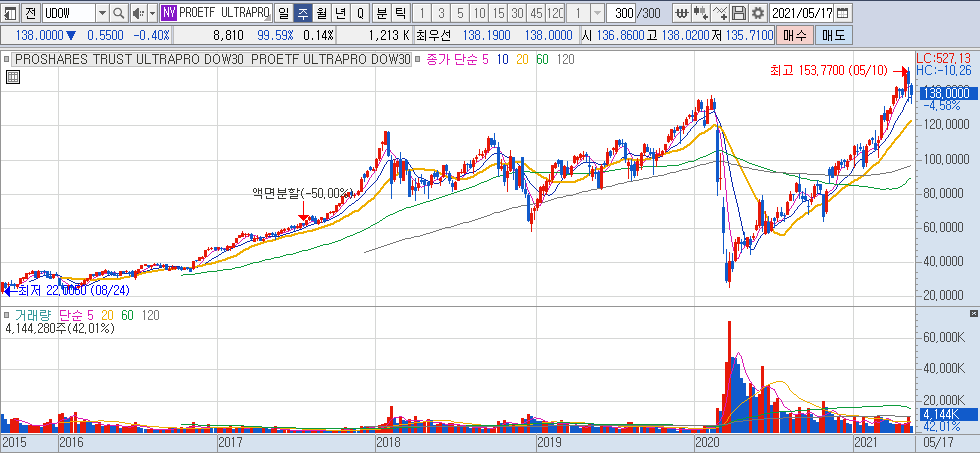Click the red 매수 buy button
Viewport: 980px width, 453px height.
coord(794,36)
